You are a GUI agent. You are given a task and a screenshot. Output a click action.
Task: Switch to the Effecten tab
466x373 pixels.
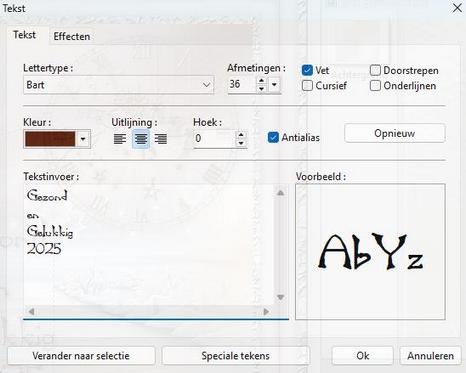click(72, 36)
